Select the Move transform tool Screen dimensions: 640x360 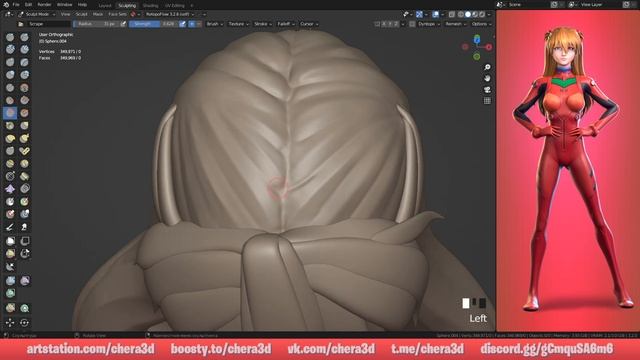[x=10, y=322]
